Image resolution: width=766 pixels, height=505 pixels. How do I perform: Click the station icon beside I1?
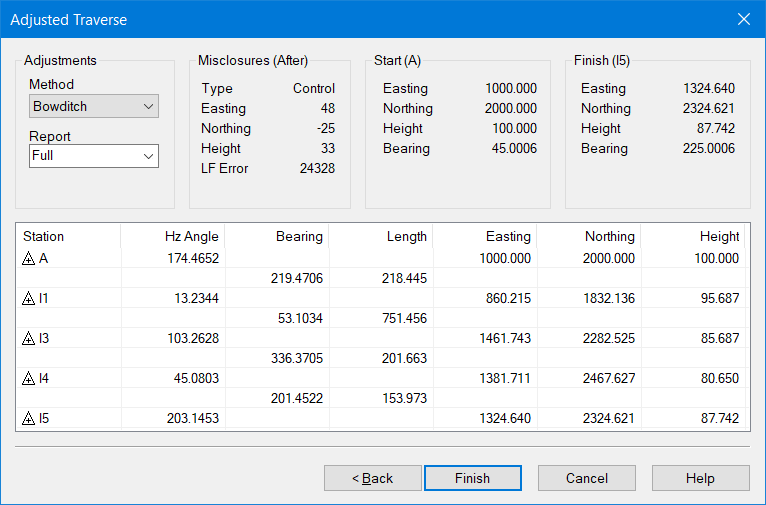click(28, 298)
